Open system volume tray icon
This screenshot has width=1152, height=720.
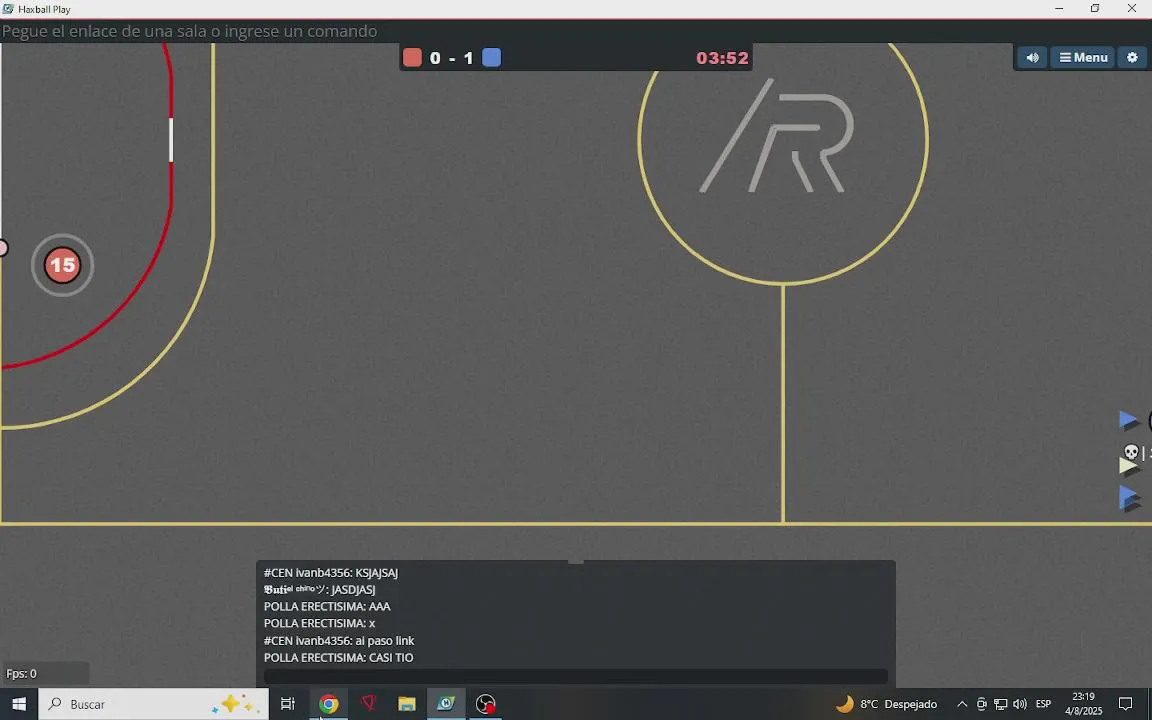coord(1020,704)
